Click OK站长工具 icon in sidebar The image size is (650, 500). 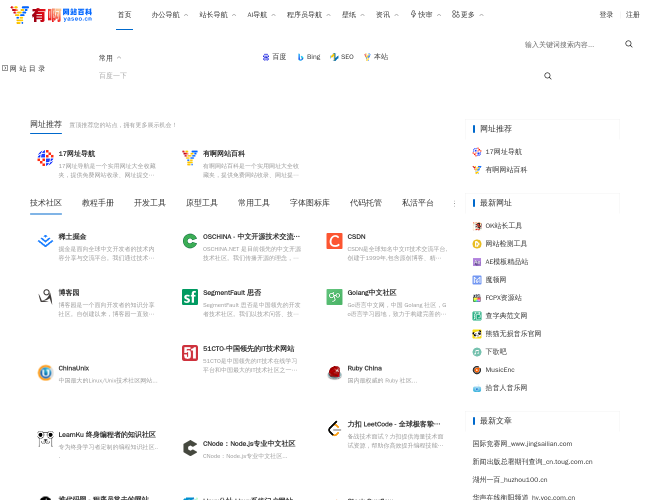click(x=477, y=226)
